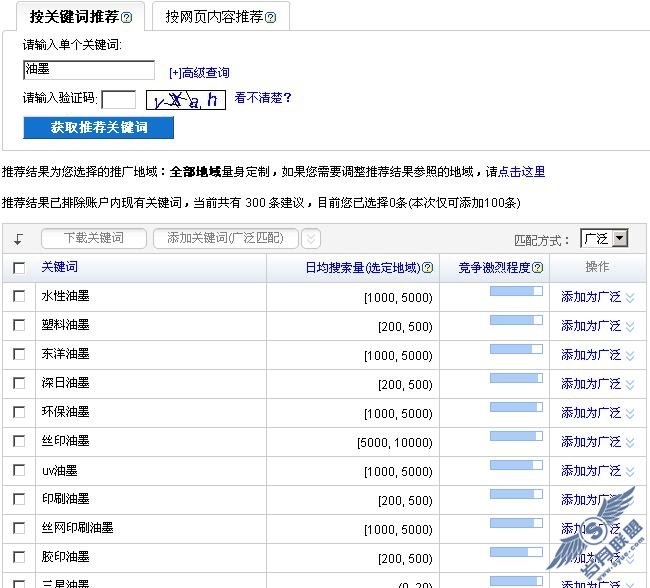Image resolution: width=650 pixels, height=588 pixels.
Task: Click competition level bar for 东洋油墨
Action: click(516, 349)
